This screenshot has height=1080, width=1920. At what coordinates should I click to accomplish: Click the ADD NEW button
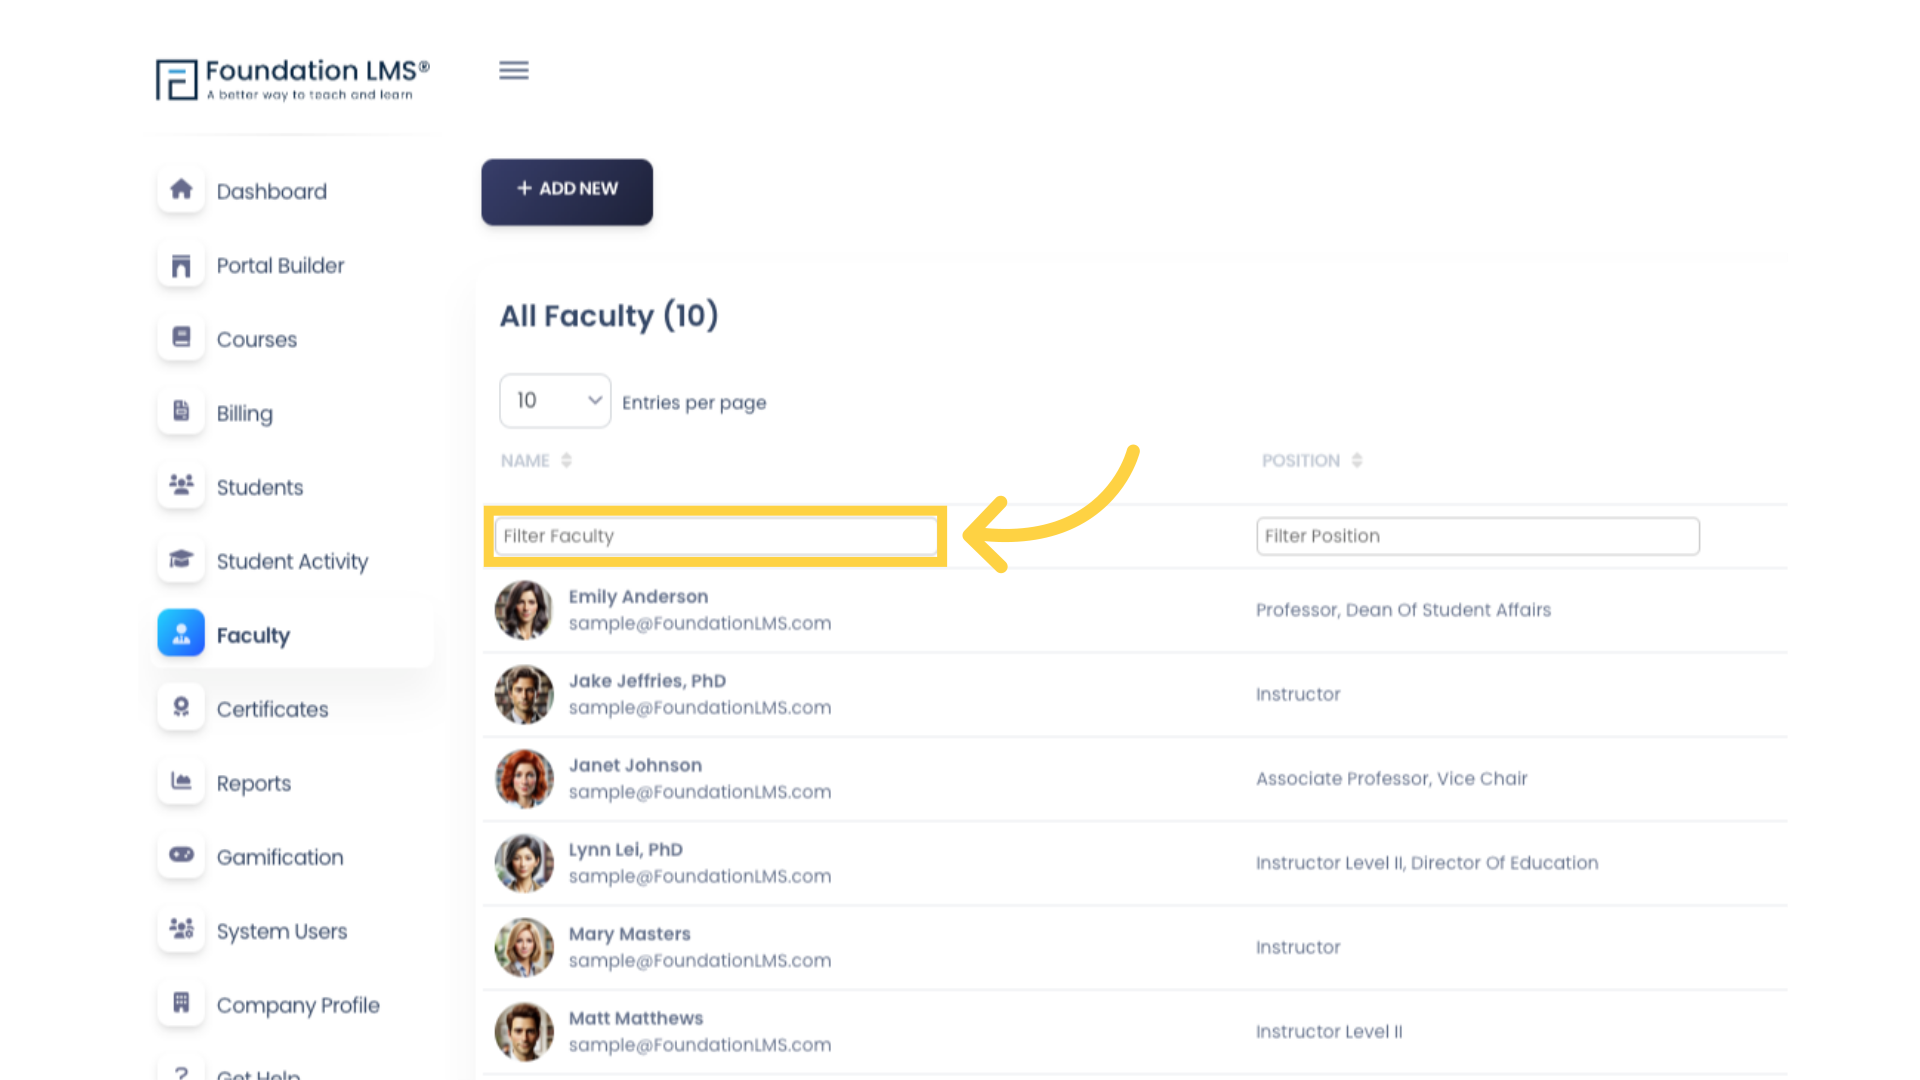tap(567, 190)
